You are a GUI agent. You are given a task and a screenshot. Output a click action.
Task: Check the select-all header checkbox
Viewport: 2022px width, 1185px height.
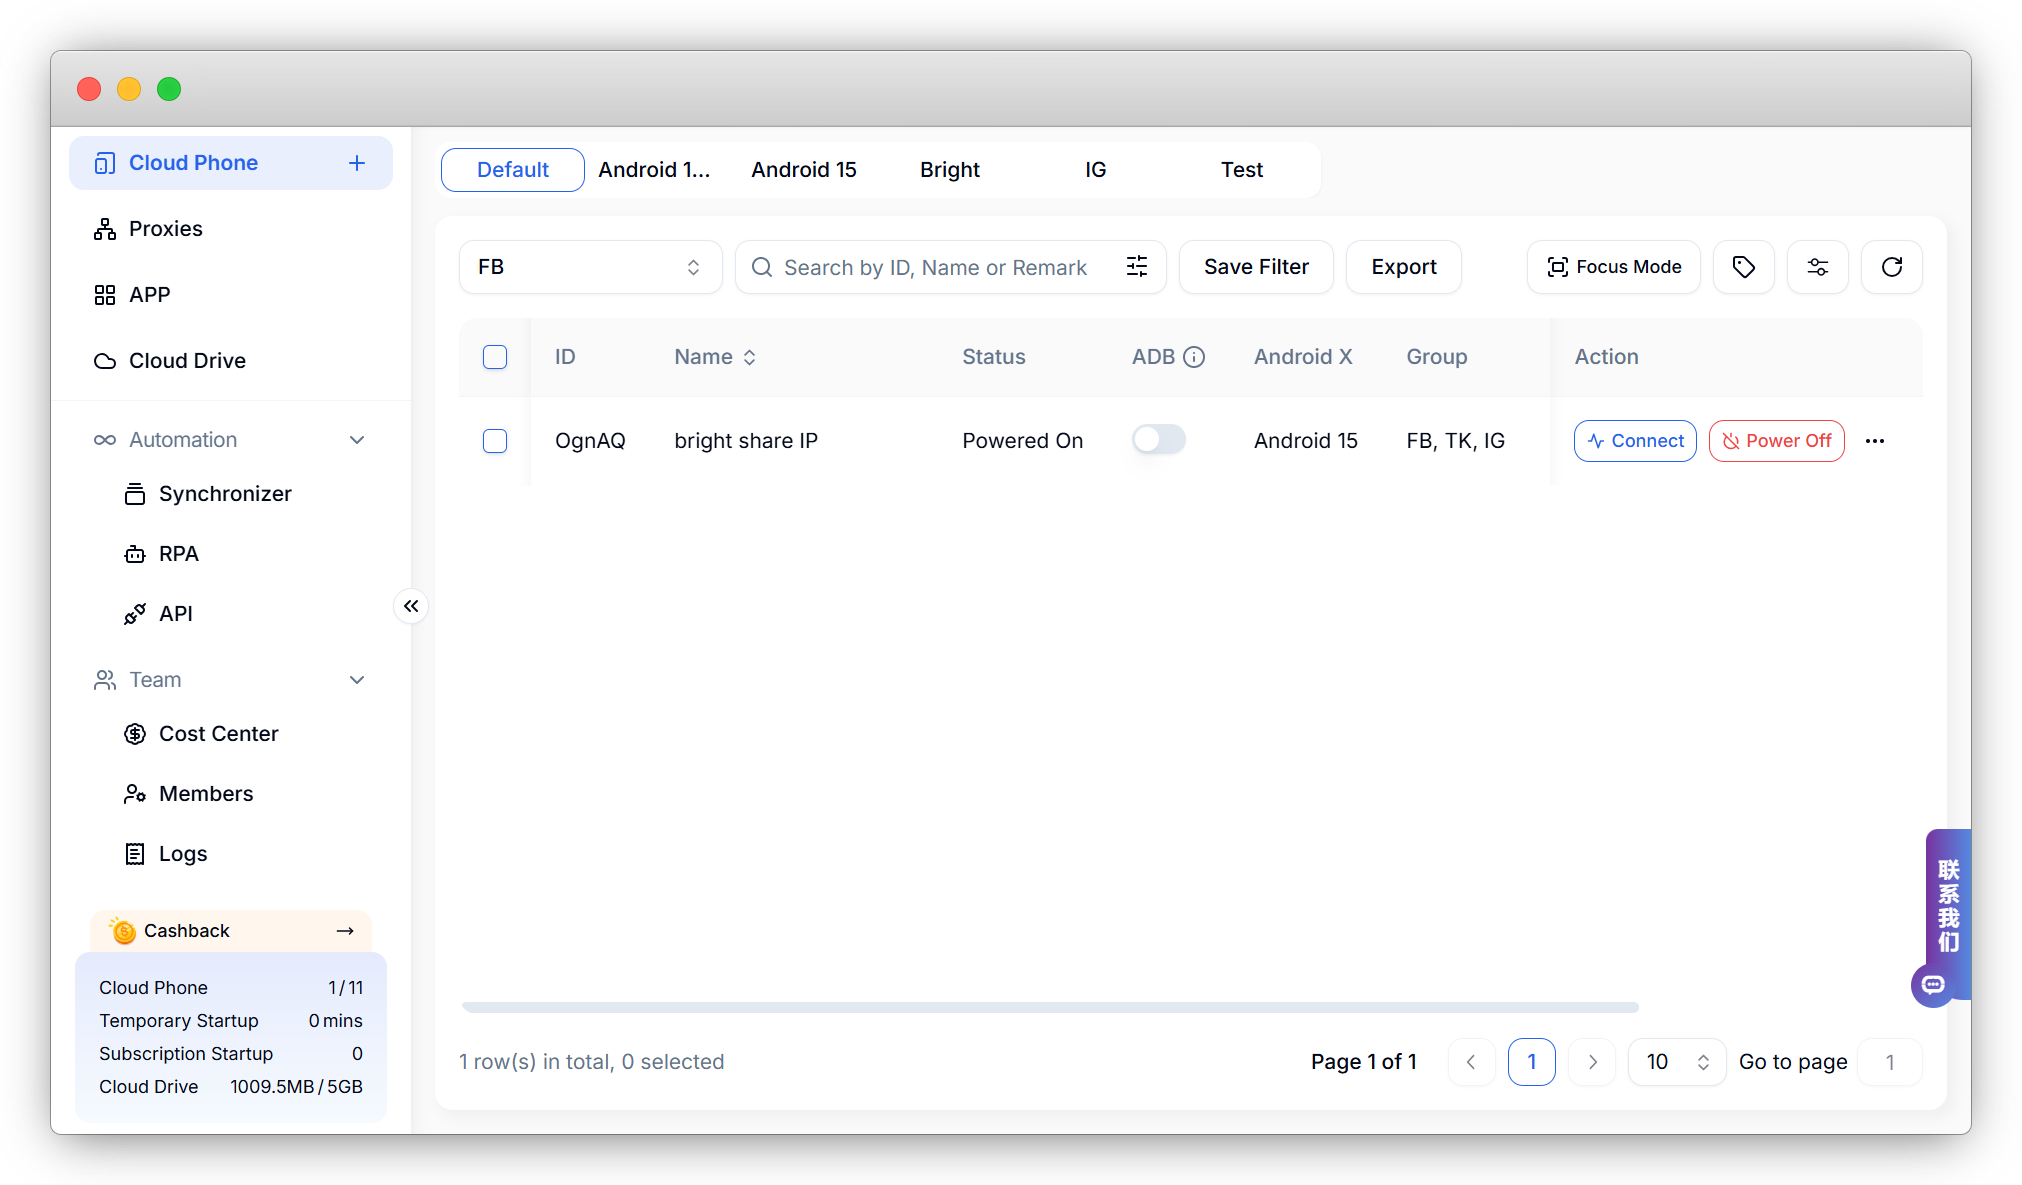(x=495, y=357)
